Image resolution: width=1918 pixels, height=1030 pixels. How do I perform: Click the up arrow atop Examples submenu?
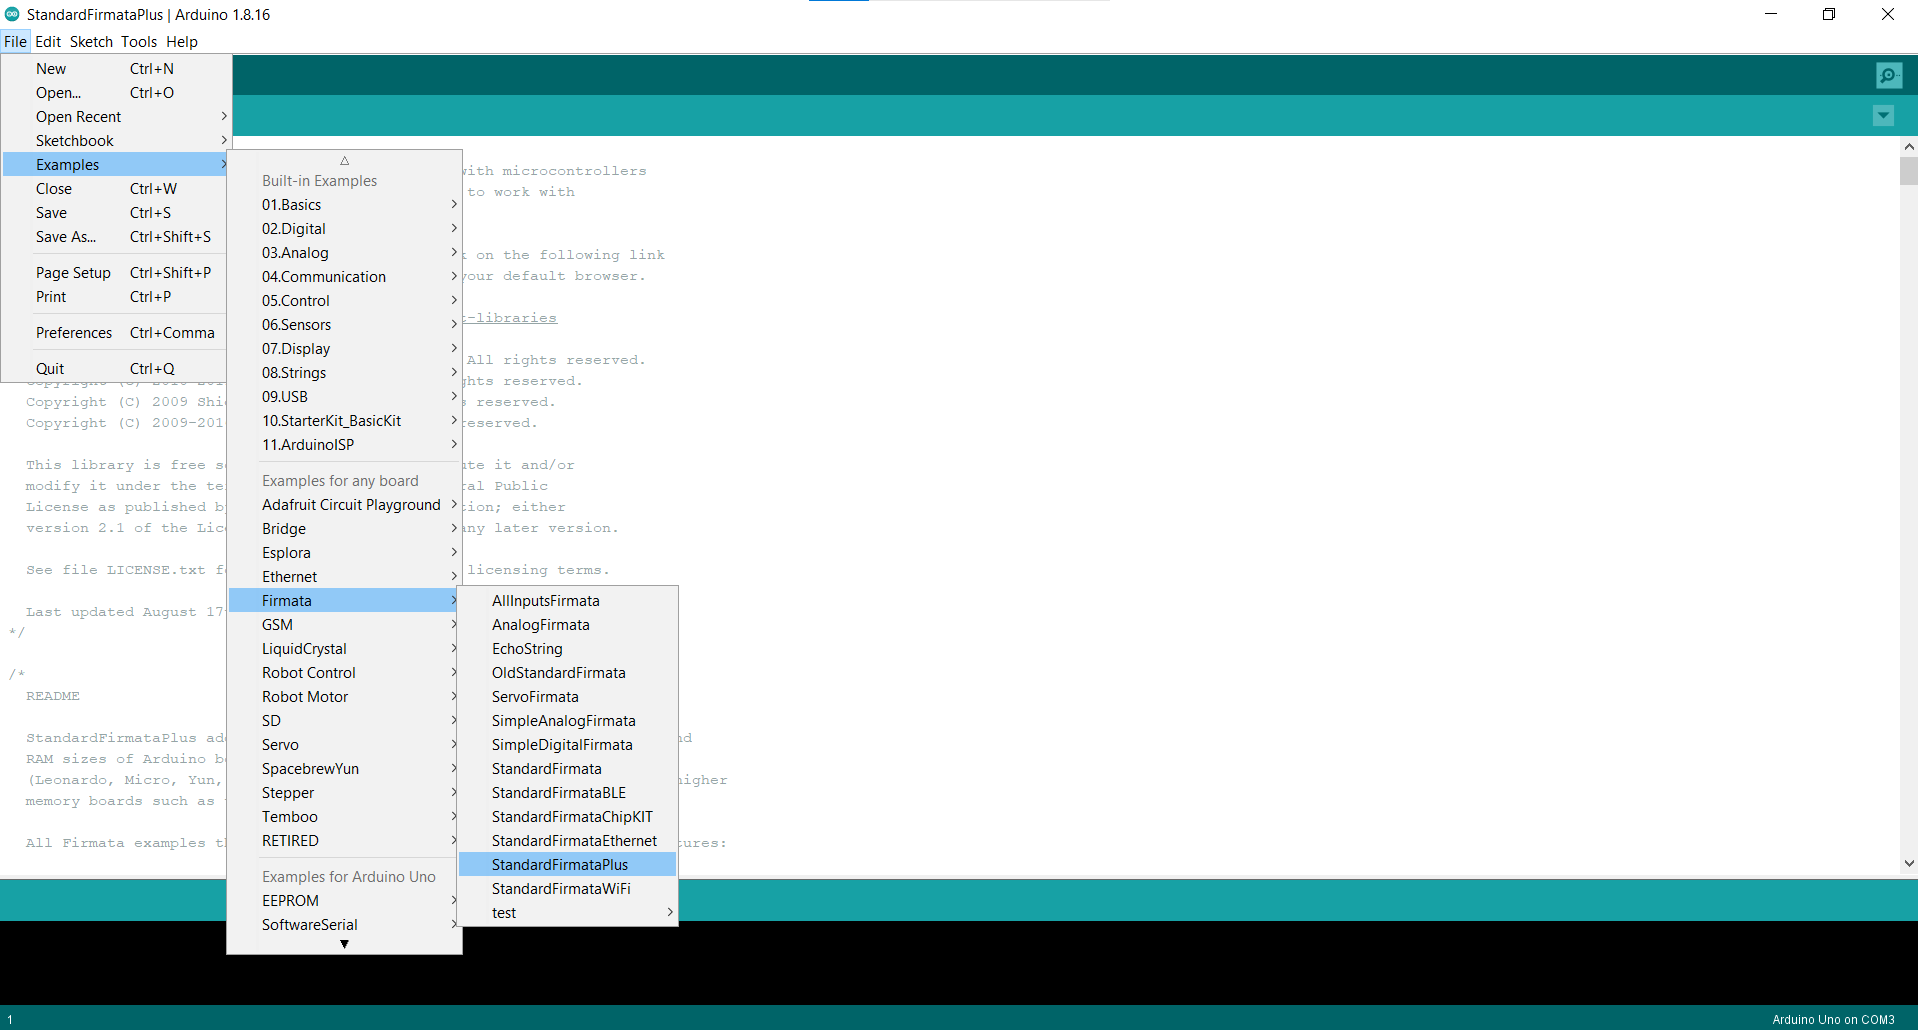tap(344, 160)
